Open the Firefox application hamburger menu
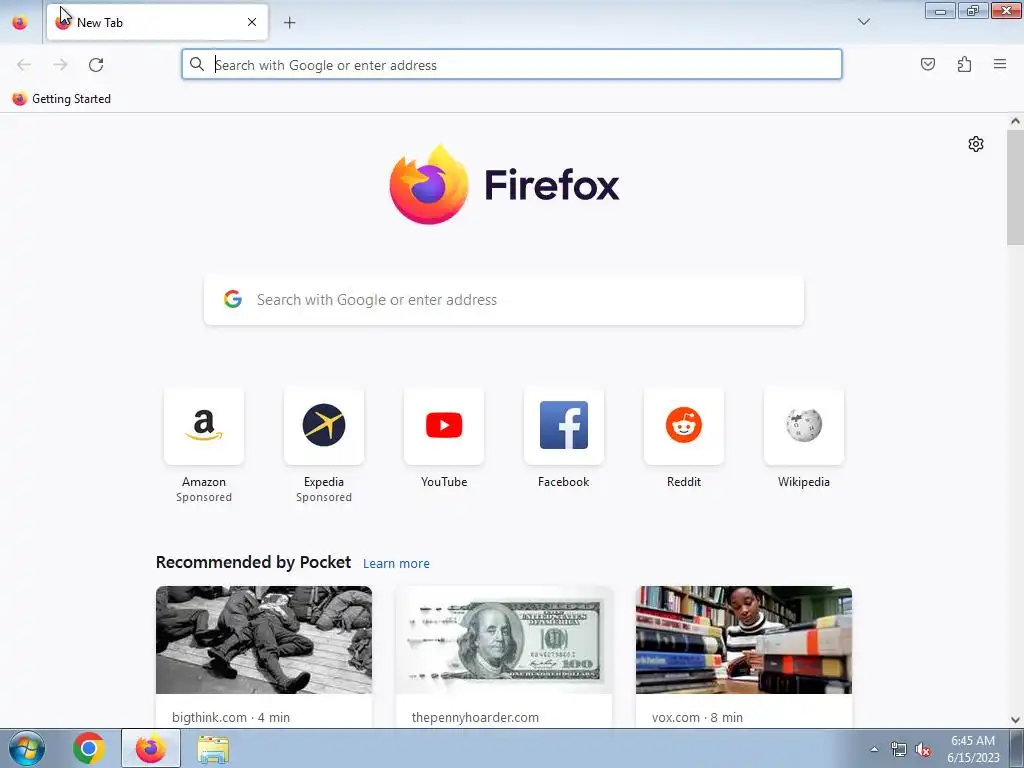Screen dimensions: 1024x768 tap(1000, 64)
